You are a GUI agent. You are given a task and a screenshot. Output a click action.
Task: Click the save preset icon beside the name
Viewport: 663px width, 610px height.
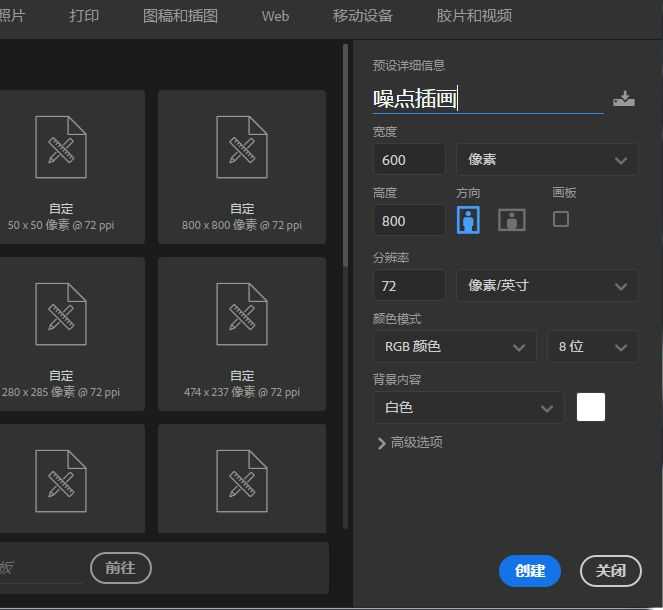pyautogui.click(x=624, y=98)
